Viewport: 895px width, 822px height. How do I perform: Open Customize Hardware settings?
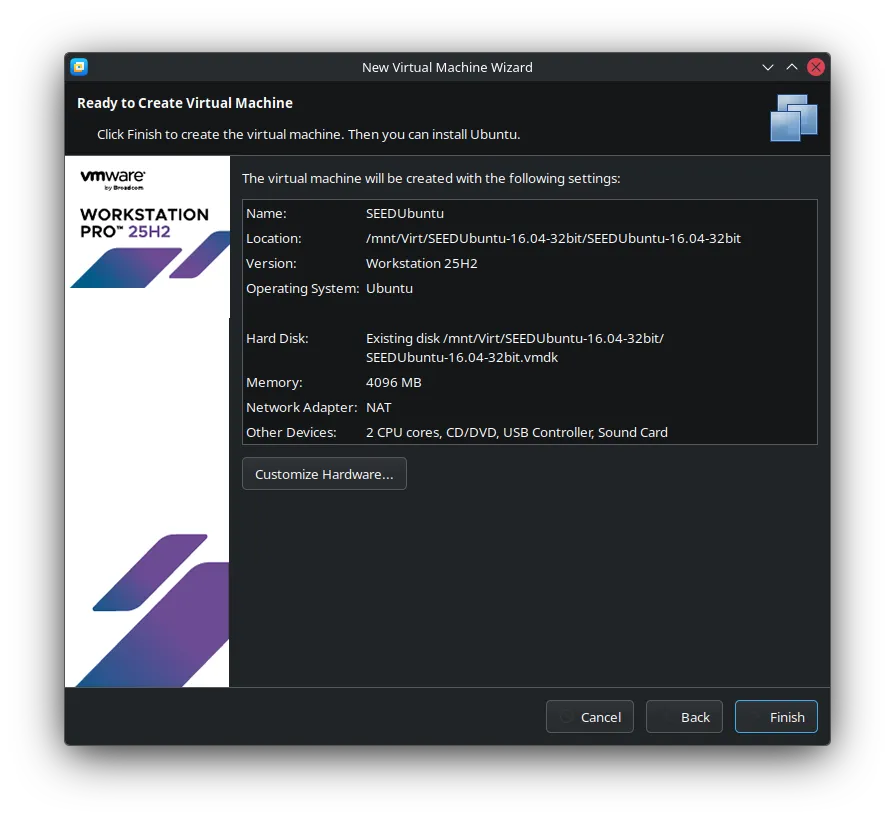[324, 474]
